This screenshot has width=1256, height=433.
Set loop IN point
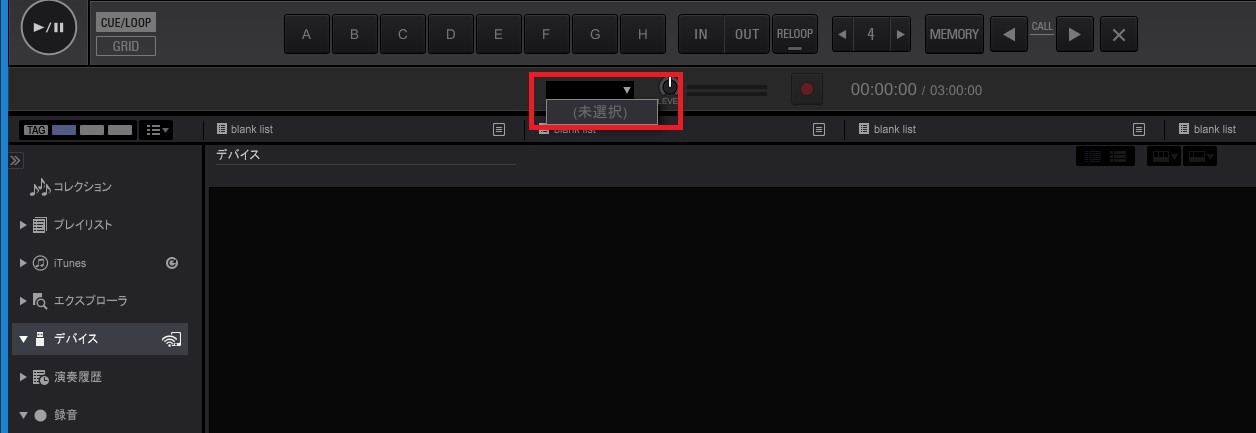click(701, 34)
